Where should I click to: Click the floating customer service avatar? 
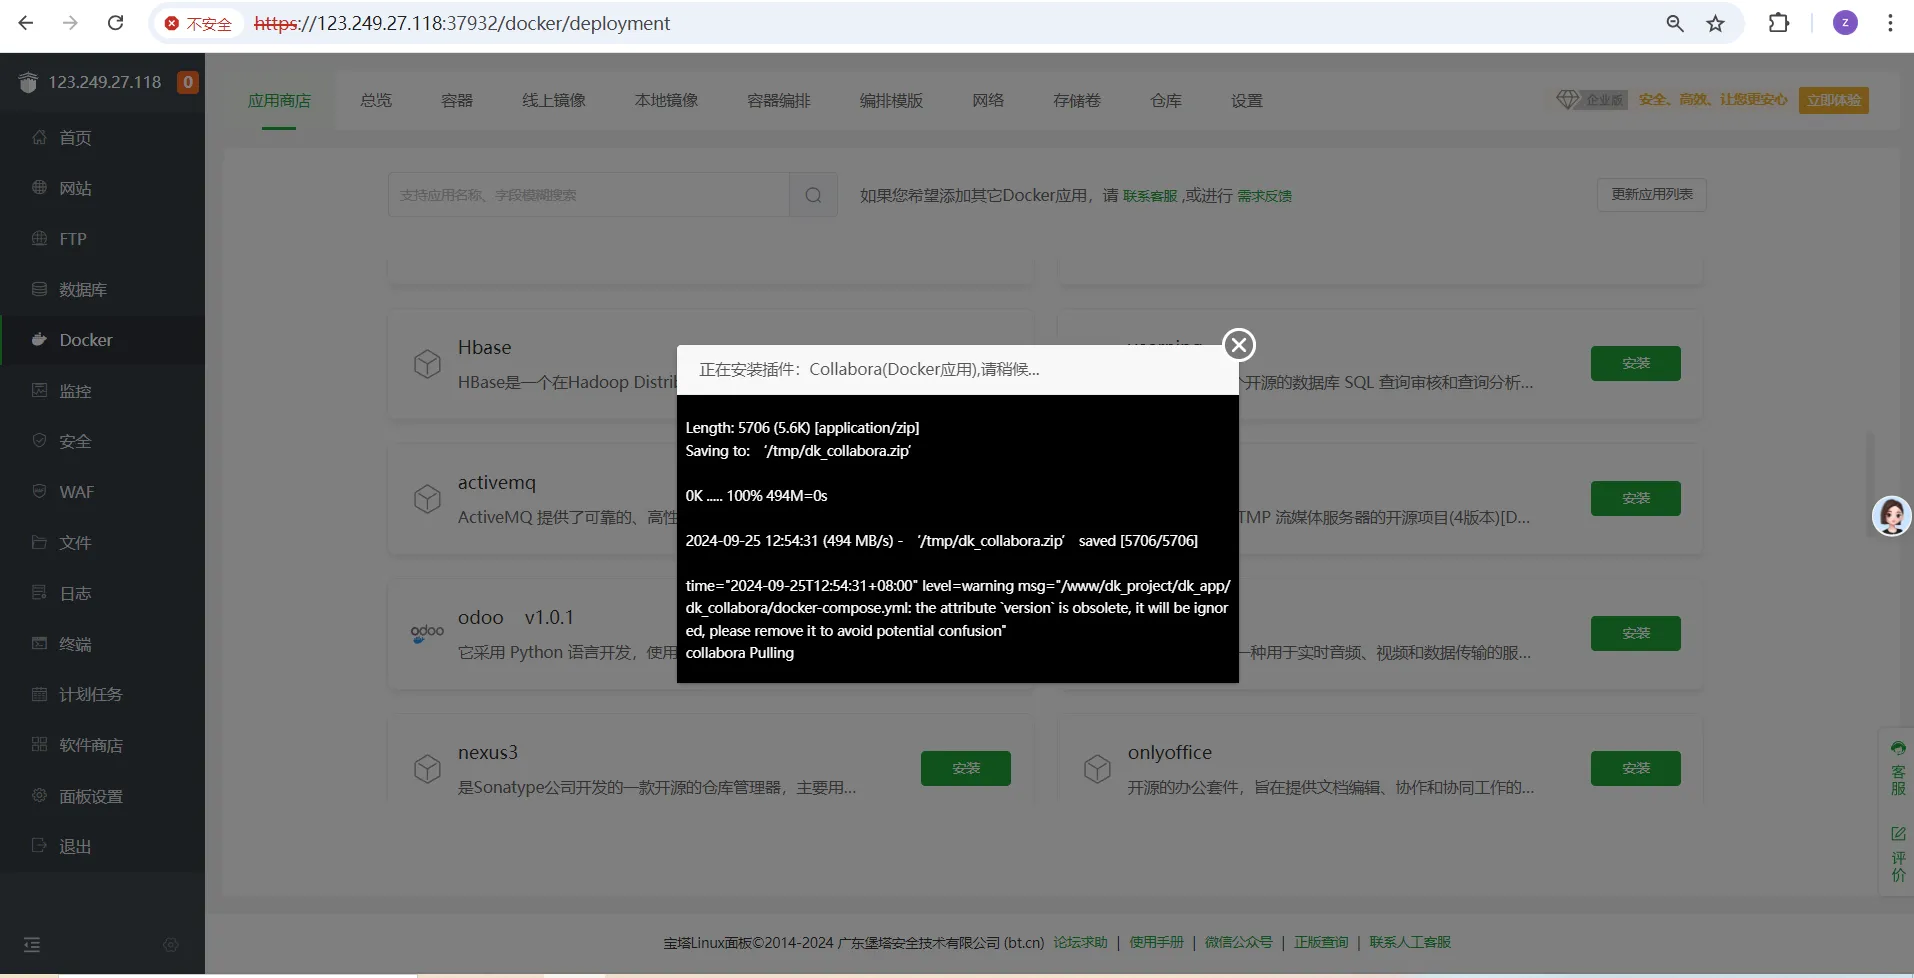click(x=1891, y=516)
